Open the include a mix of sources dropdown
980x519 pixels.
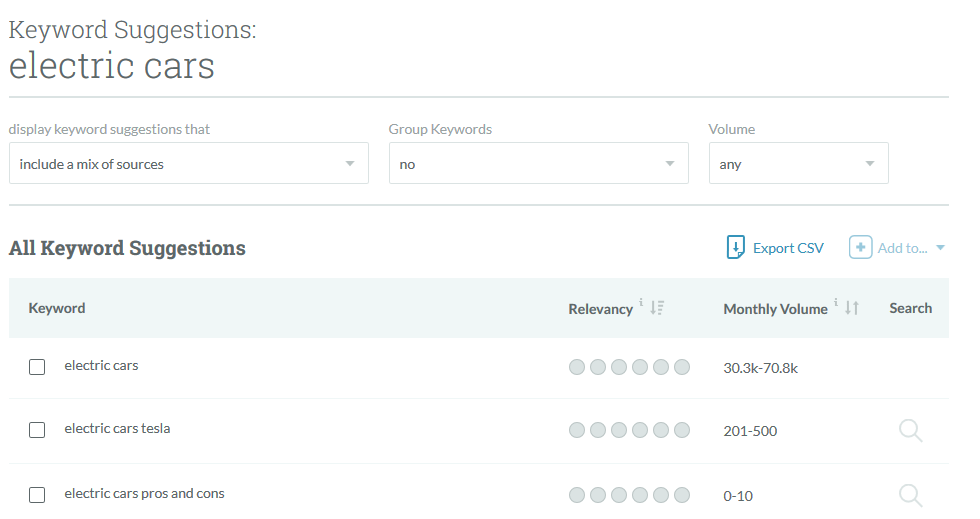tap(188, 163)
